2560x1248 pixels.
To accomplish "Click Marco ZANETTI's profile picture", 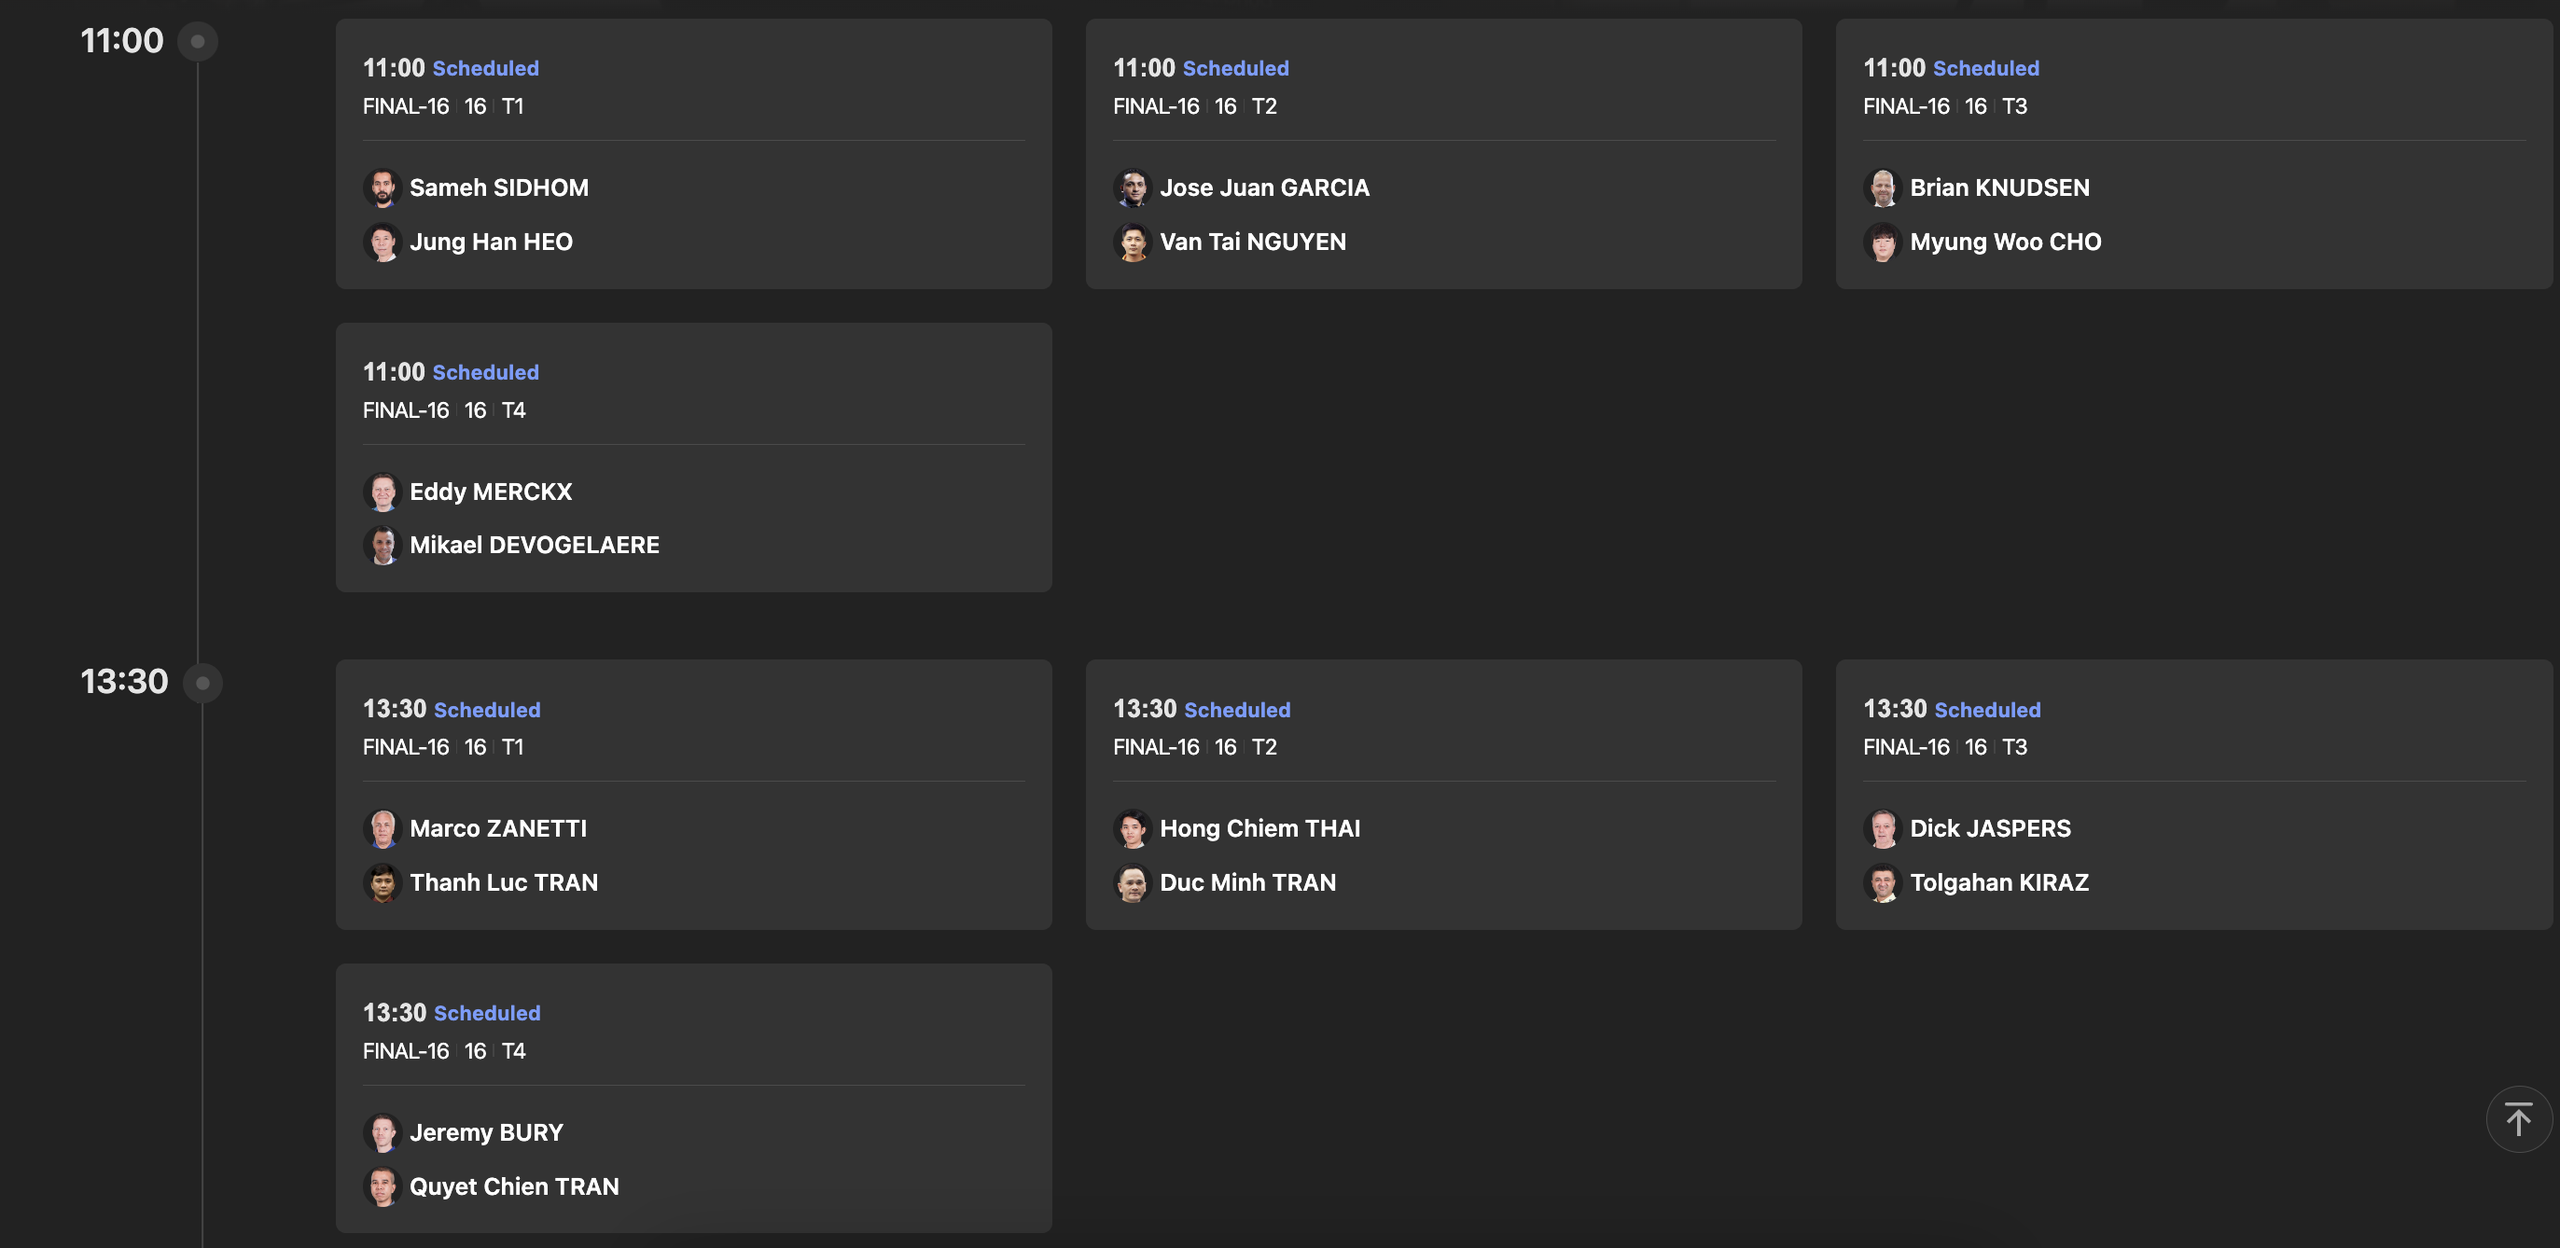I will pos(382,829).
